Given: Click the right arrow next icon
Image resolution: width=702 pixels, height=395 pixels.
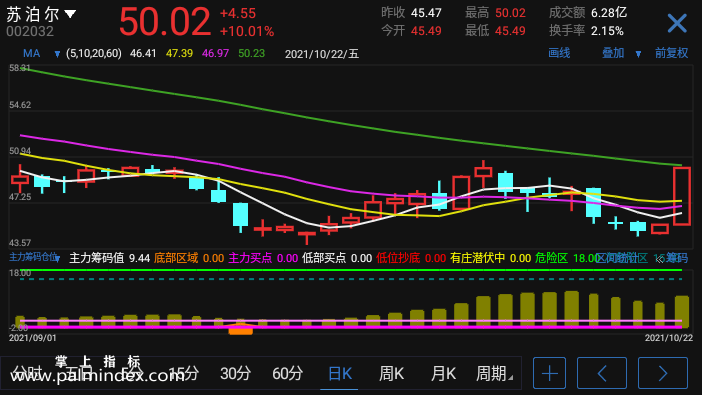Looking at the screenshot, I should (x=663, y=373).
